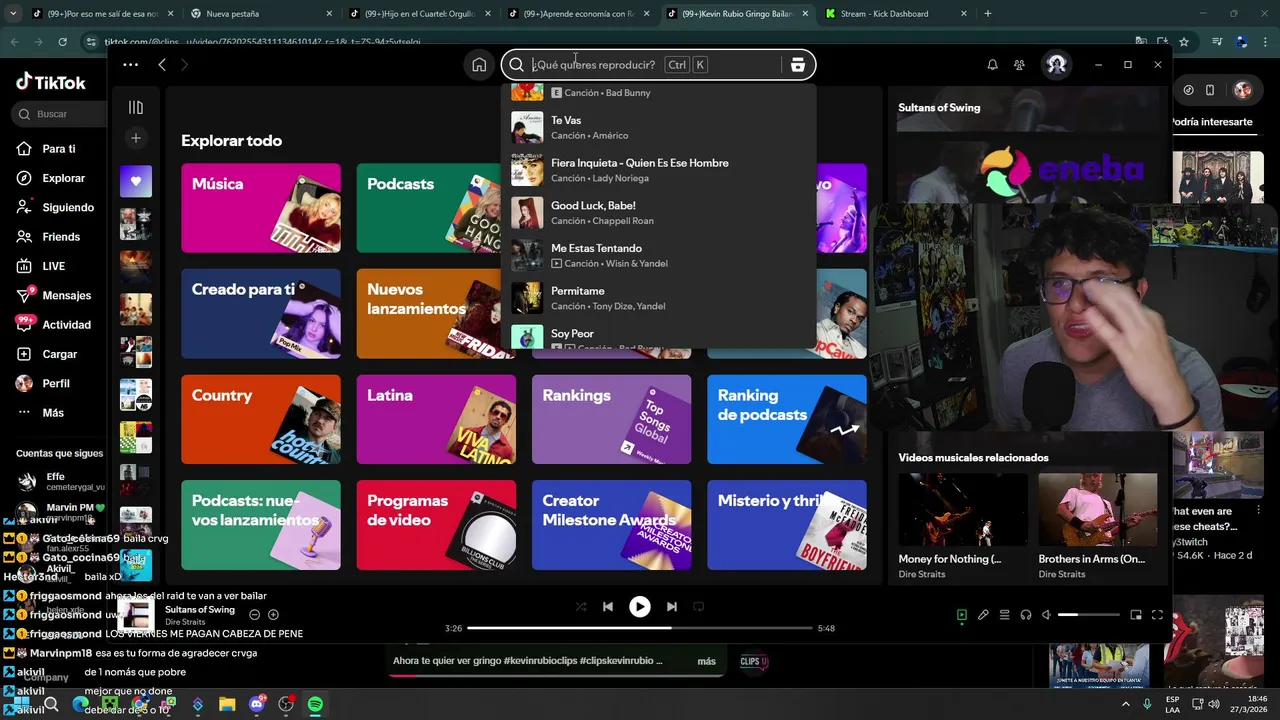Open Liked Songs heart playlist in sidebar

coord(136,181)
